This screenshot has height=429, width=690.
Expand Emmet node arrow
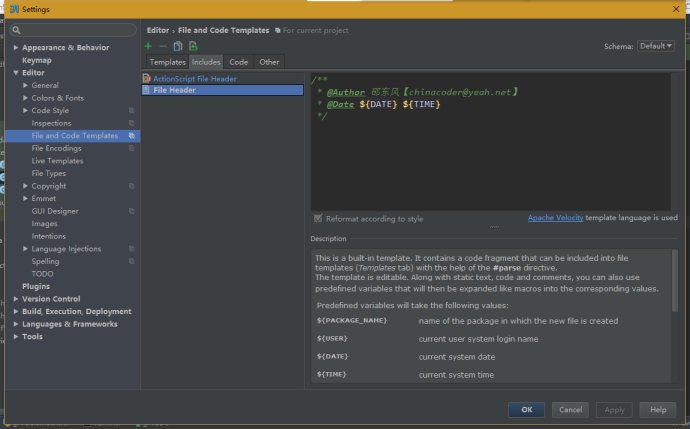tap(25, 198)
